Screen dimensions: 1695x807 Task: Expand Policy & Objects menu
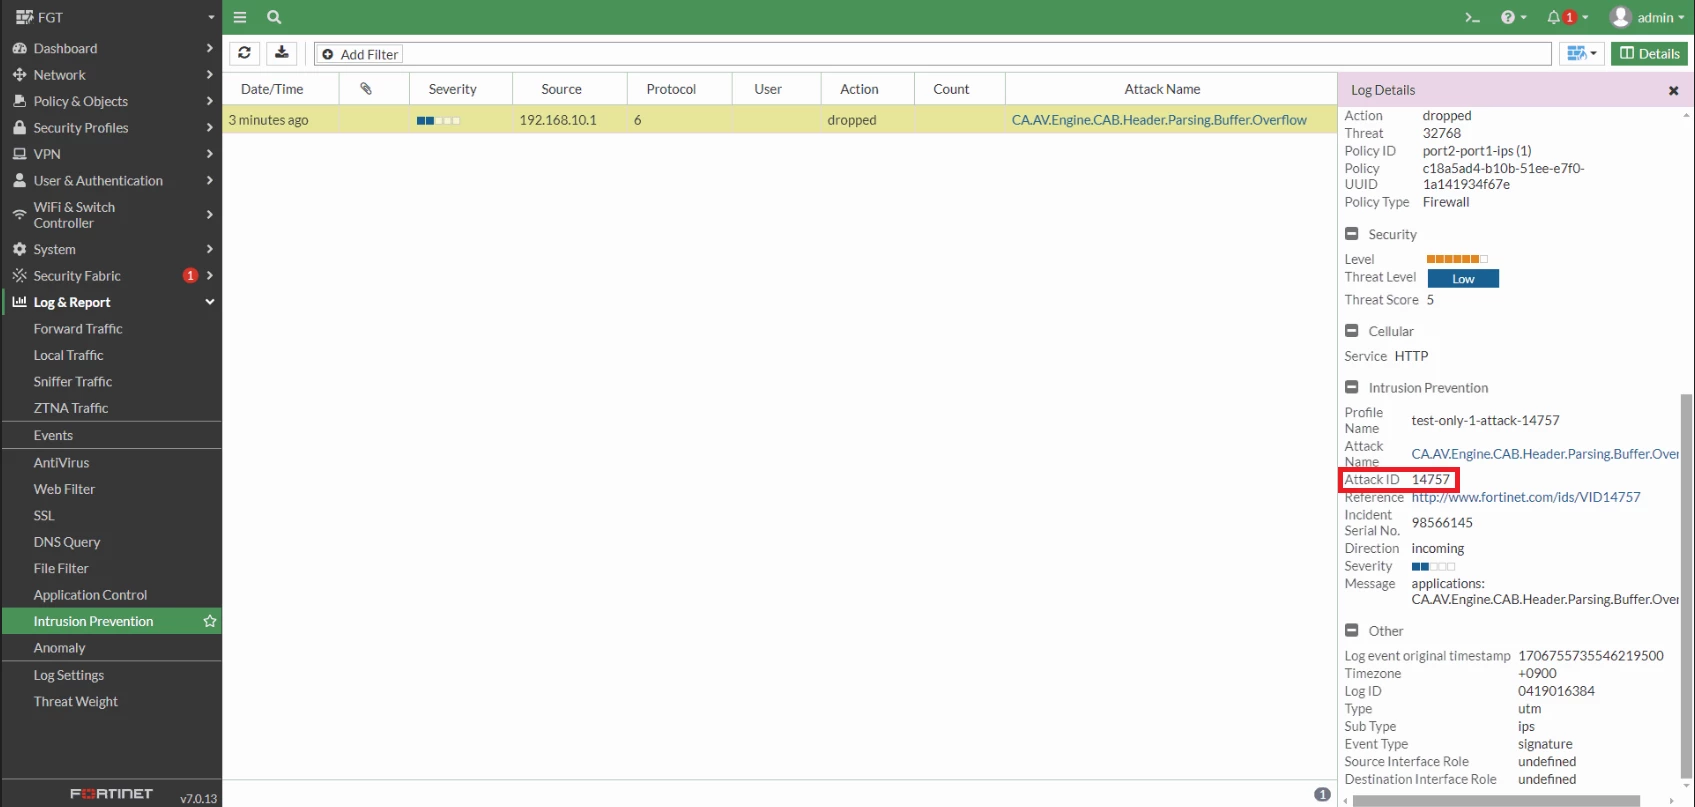111,101
